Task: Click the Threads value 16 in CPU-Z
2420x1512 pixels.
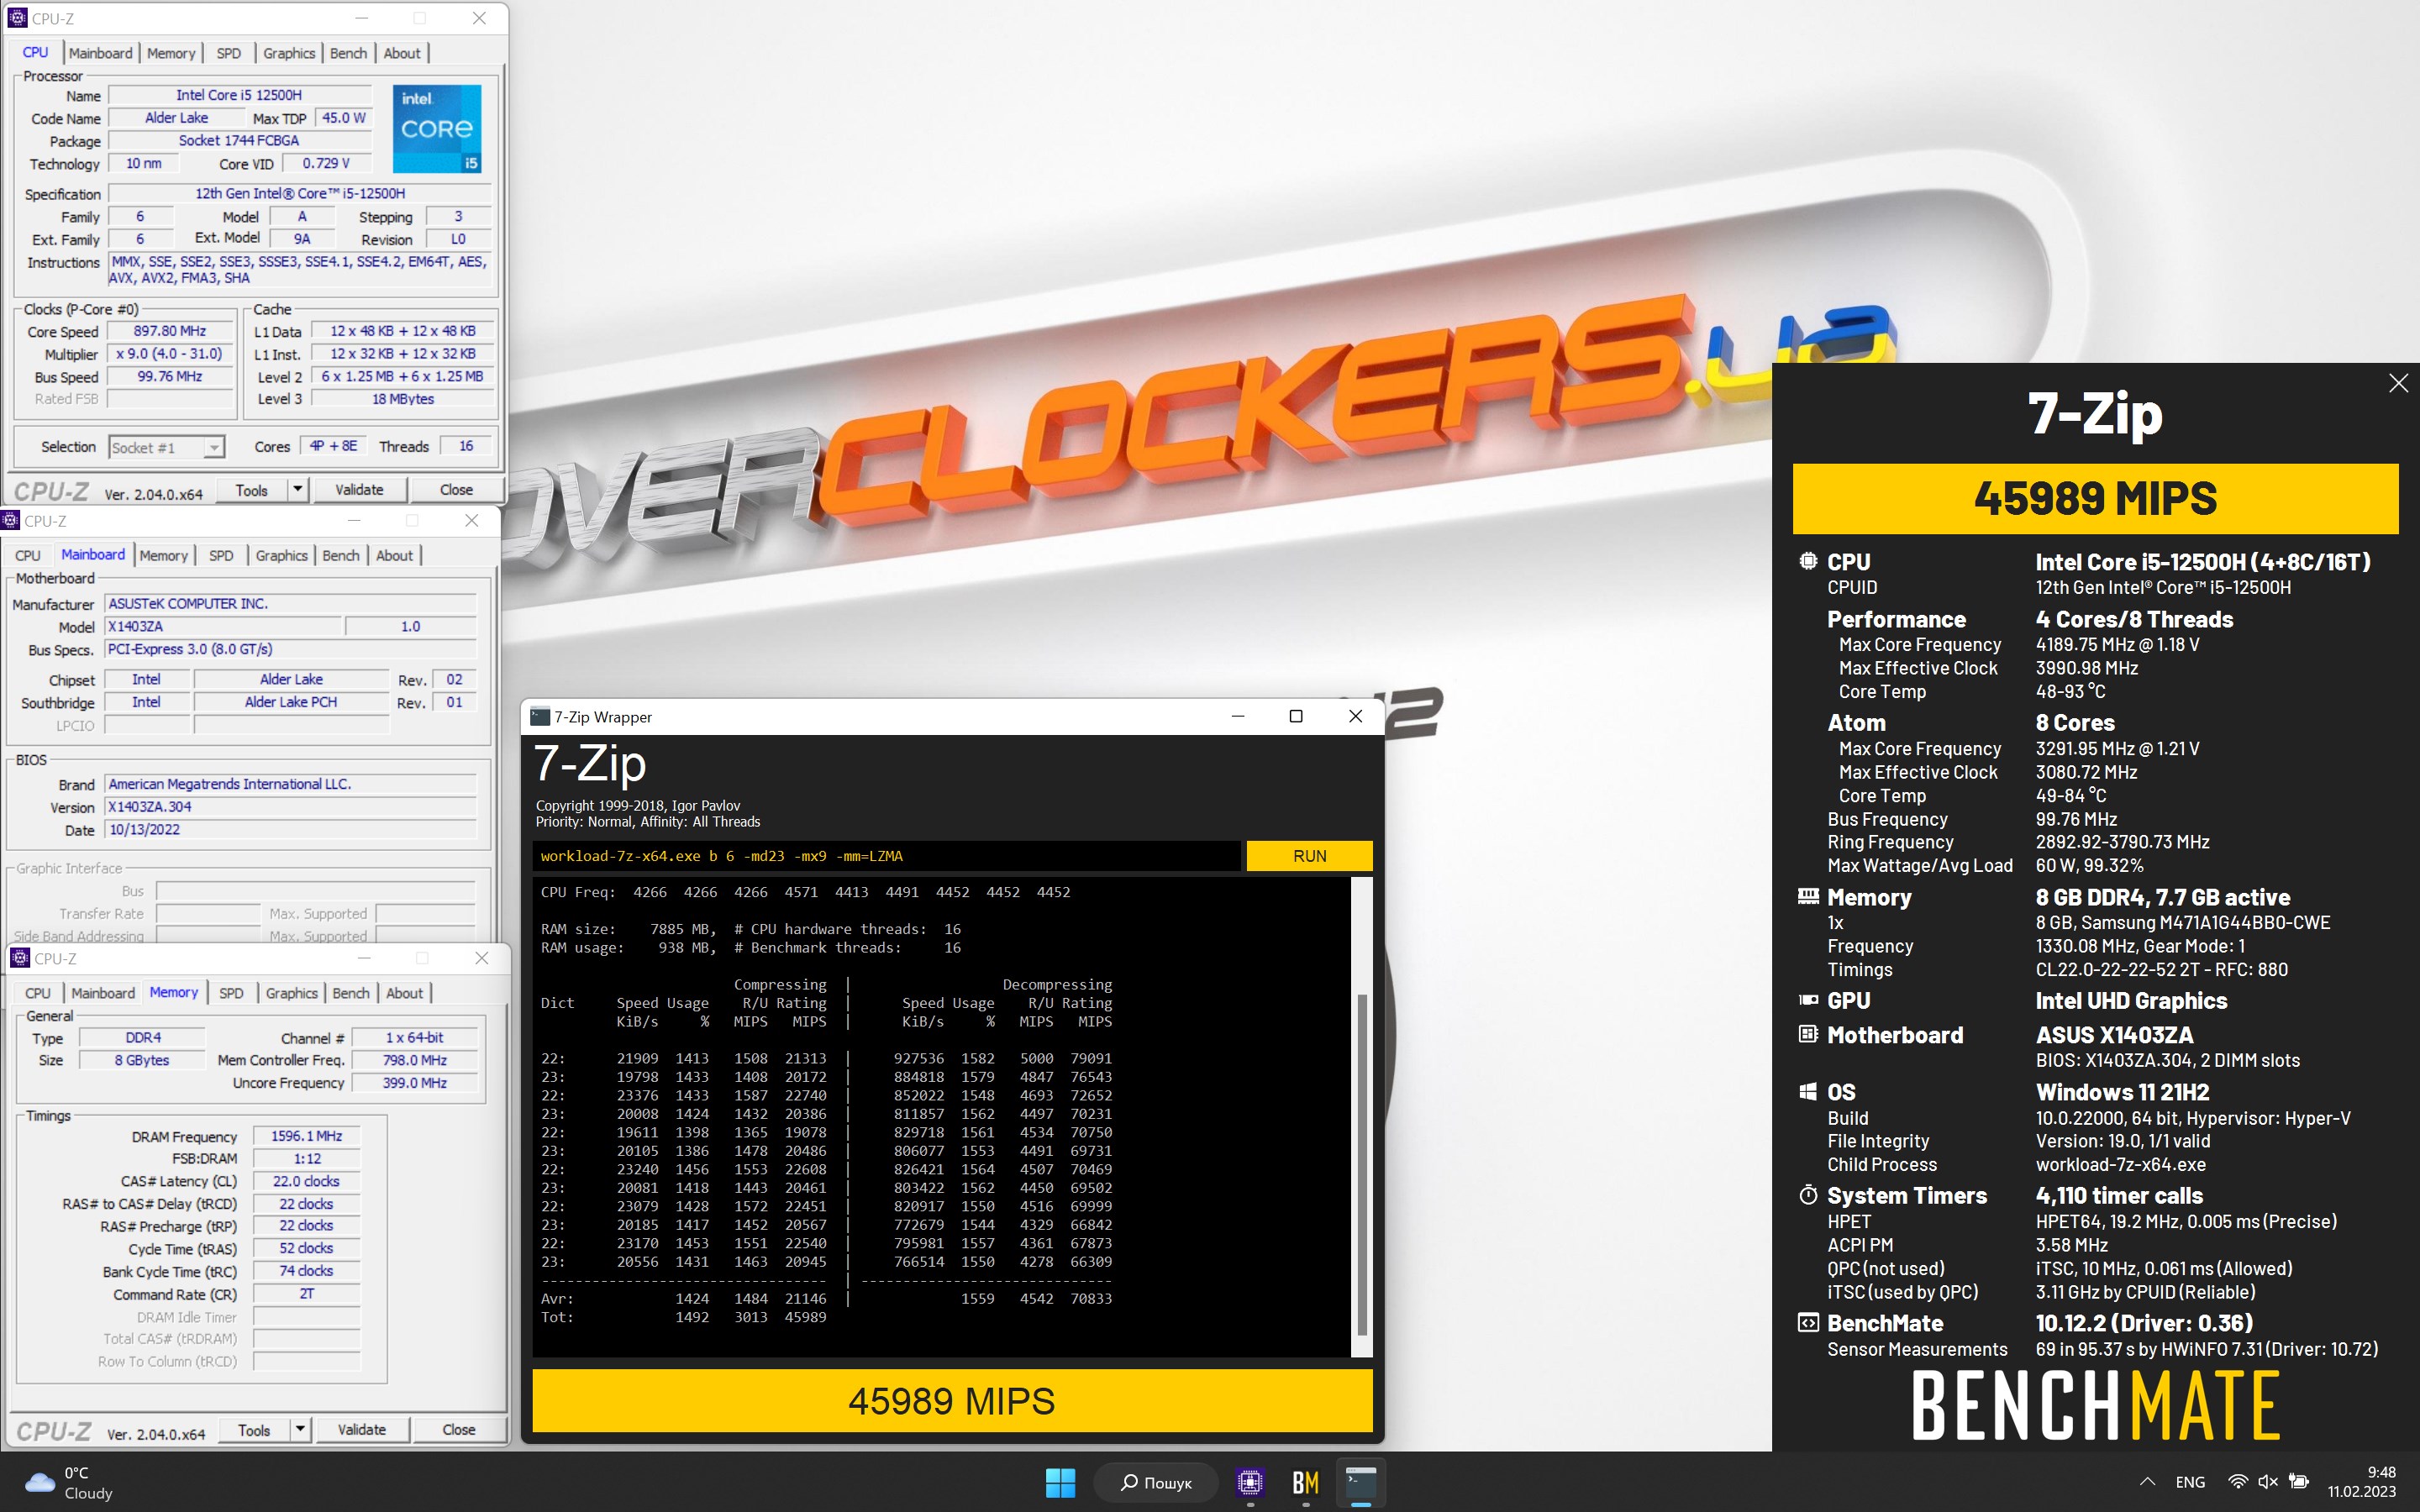Action: click(x=466, y=446)
